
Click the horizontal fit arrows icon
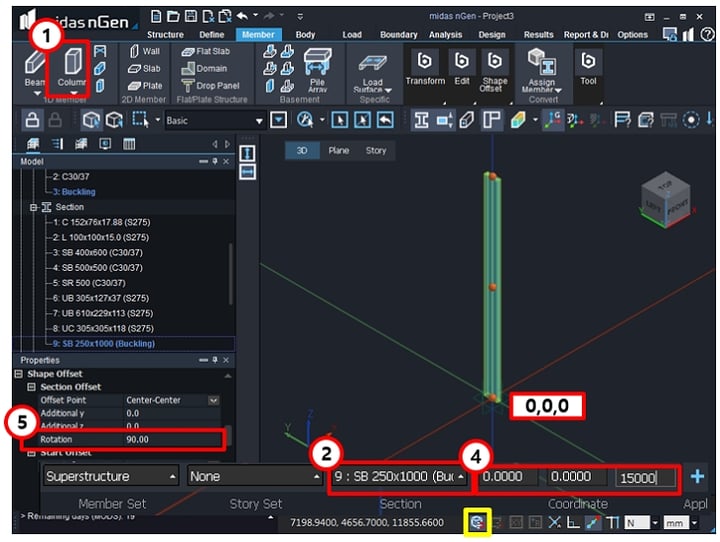tap(248, 172)
